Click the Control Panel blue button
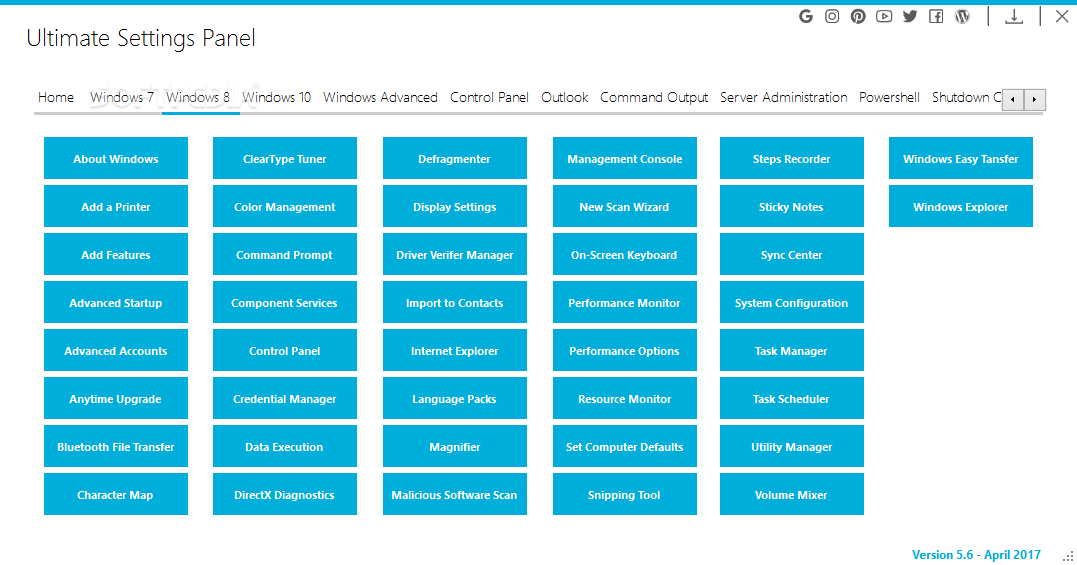1077x565 pixels. pos(285,351)
